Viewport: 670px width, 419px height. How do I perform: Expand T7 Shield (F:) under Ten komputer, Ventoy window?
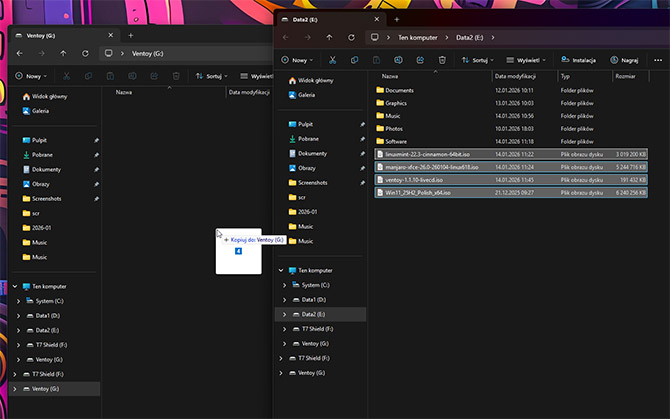(x=18, y=345)
